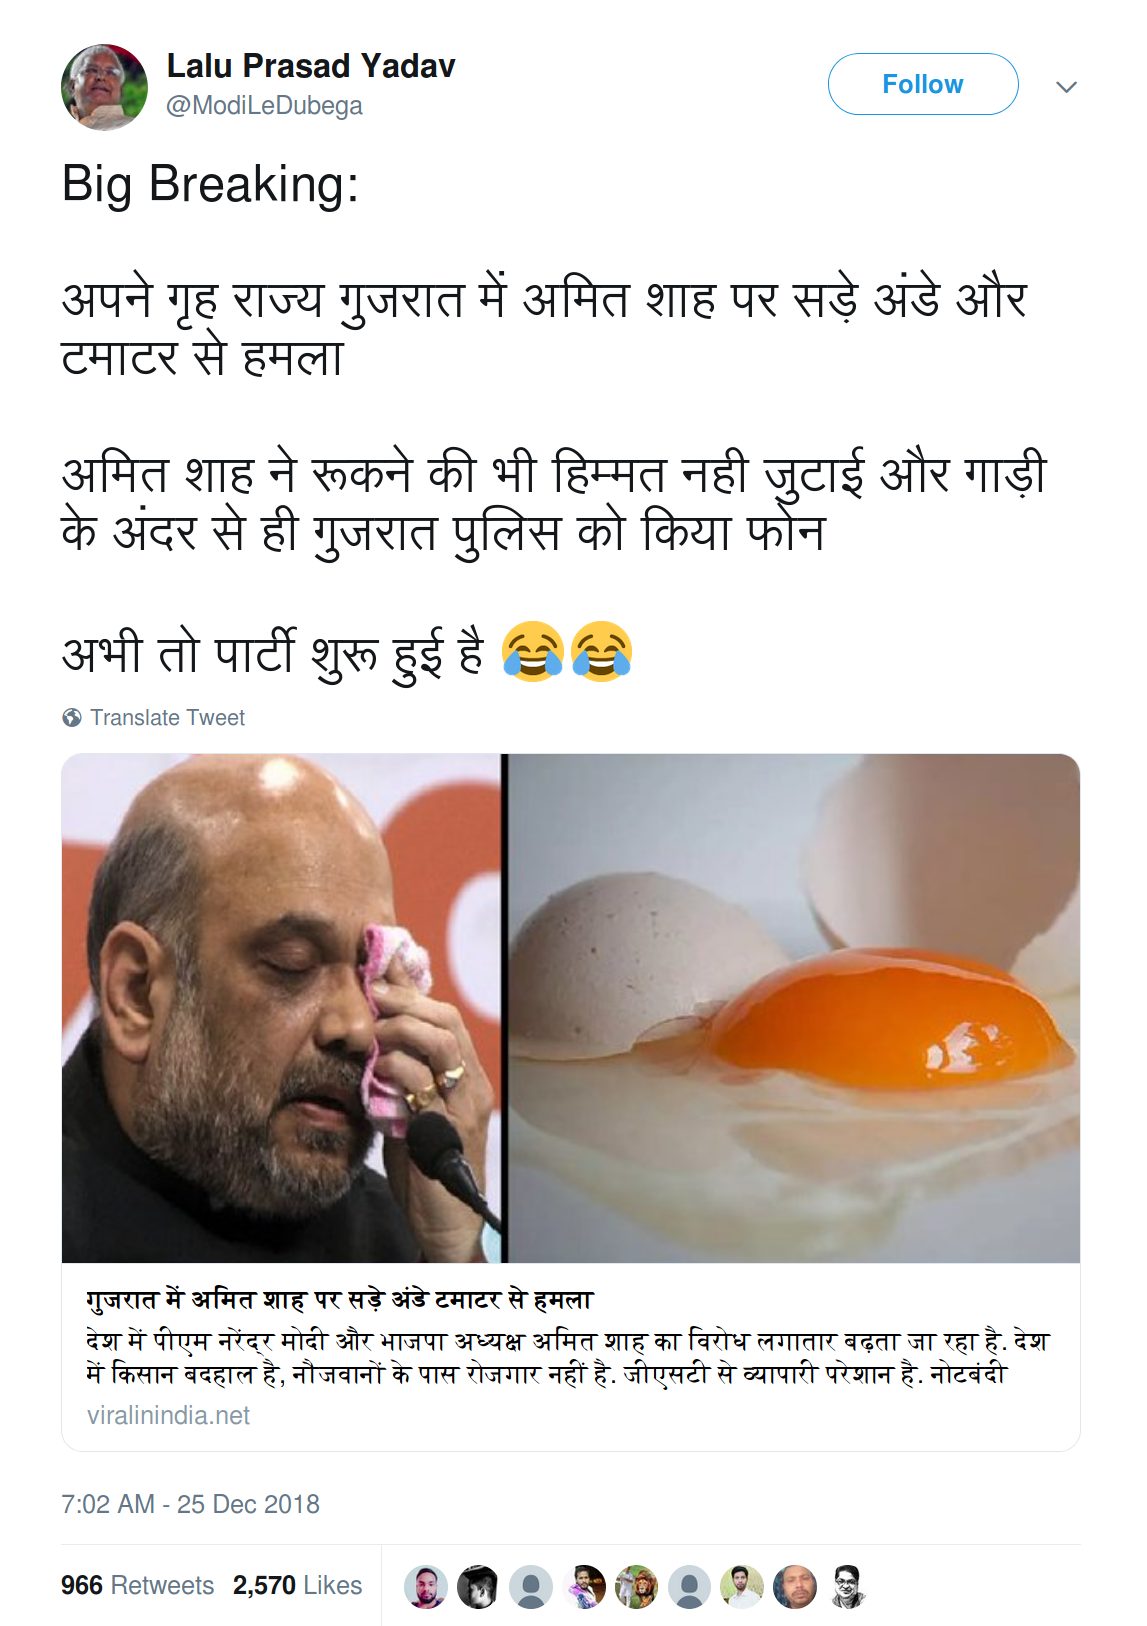Click the article description text in card
The image size is (1147, 1626).
[567, 1357]
